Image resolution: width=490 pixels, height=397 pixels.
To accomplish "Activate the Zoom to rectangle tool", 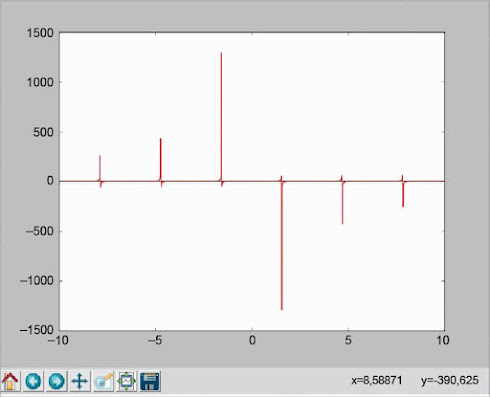I will pyautogui.click(x=104, y=381).
